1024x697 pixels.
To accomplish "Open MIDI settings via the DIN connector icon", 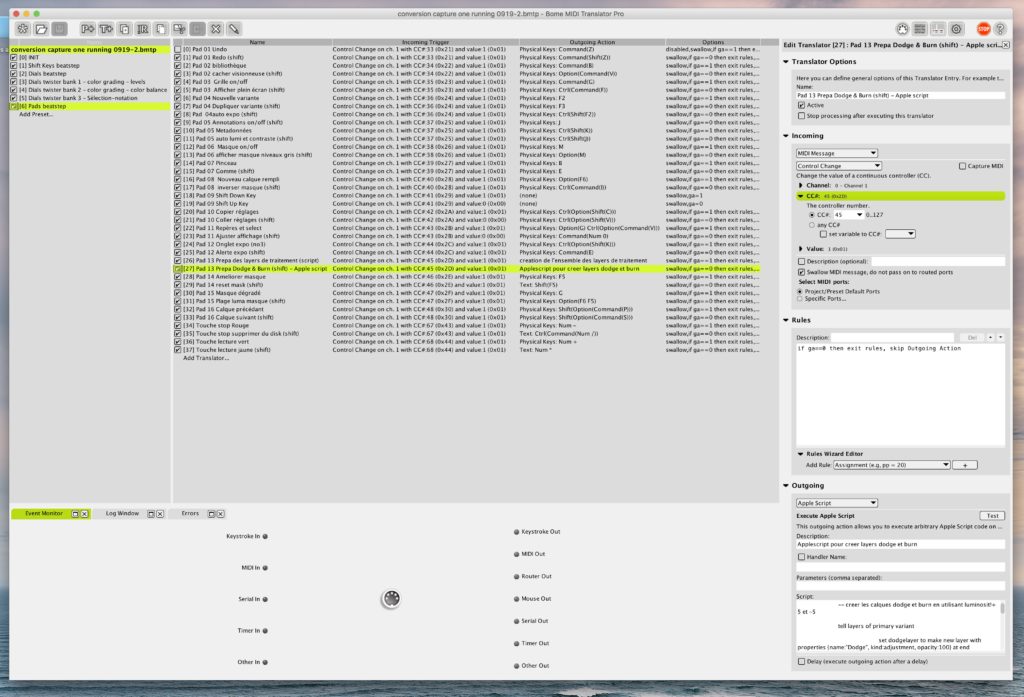I will [902, 29].
